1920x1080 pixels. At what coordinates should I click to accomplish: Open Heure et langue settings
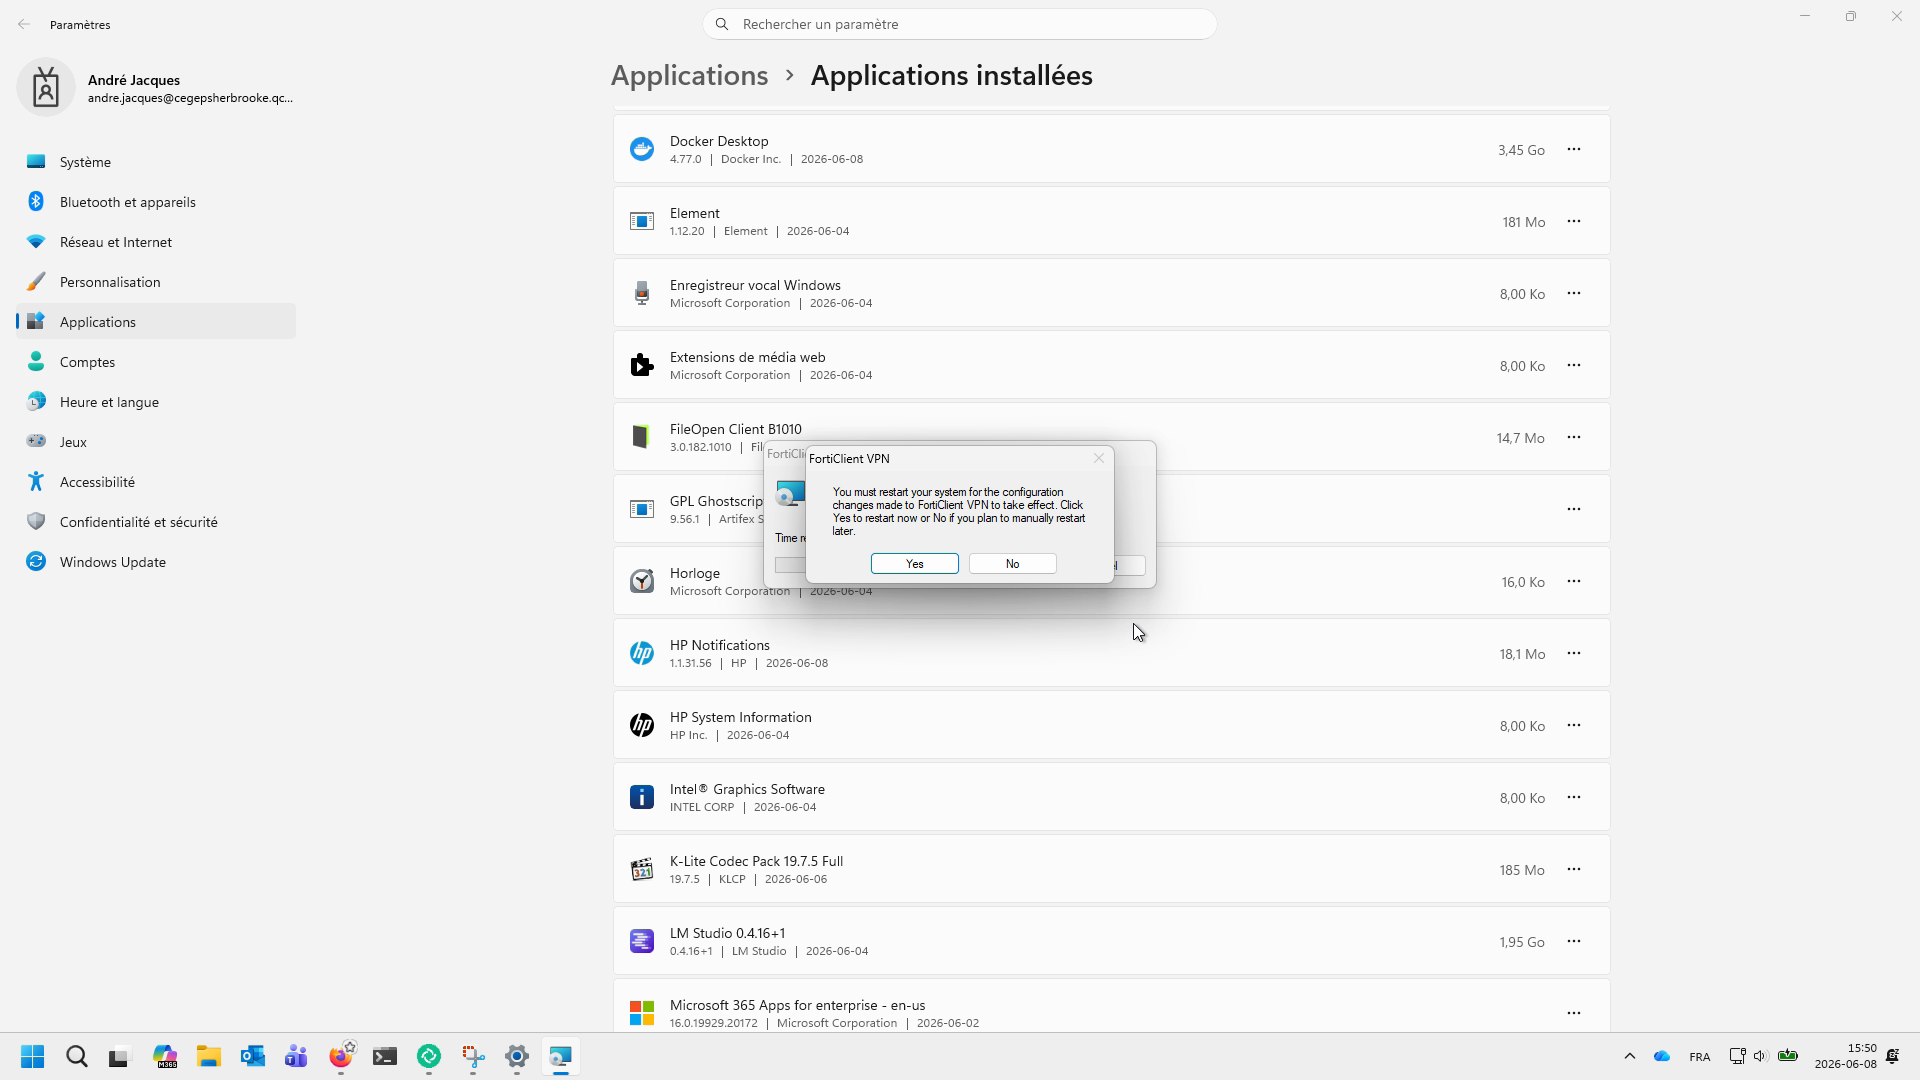[x=156, y=402]
